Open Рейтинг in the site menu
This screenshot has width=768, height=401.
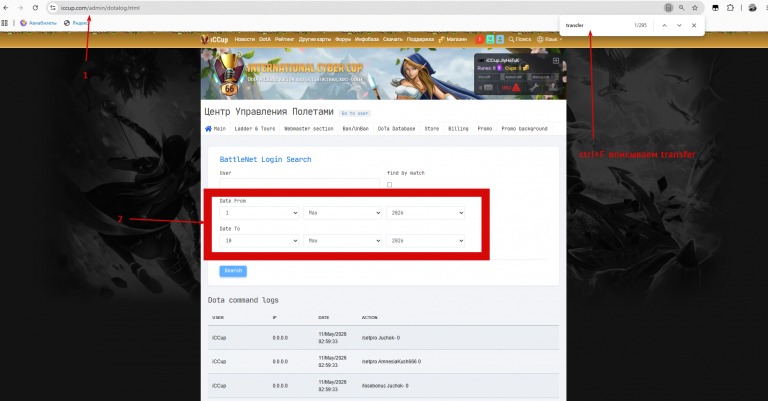tap(284, 39)
